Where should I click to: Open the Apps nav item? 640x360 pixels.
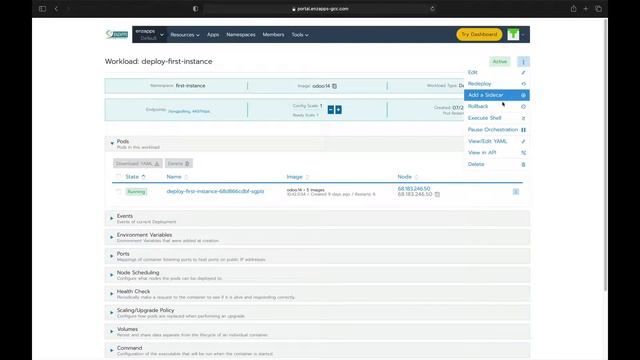click(x=213, y=35)
